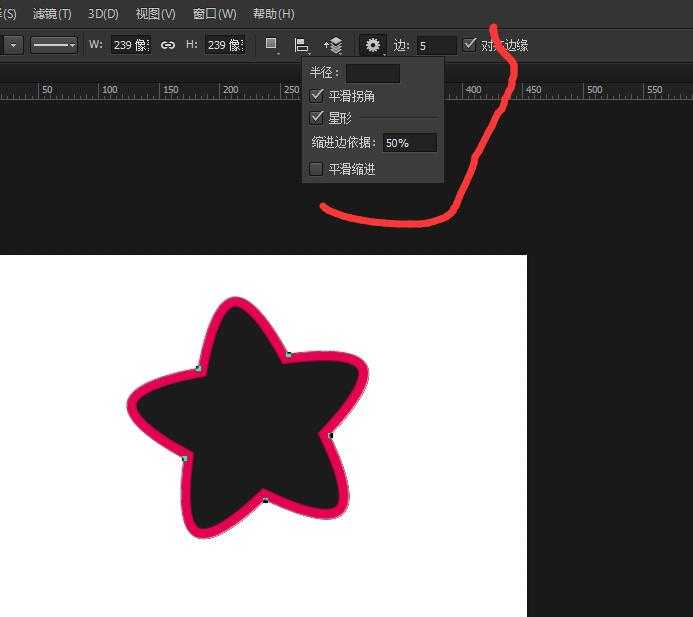Viewport: 693px width, 617px height.
Task: Enable the 平滑缩进 checkbox
Action: (316, 169)
